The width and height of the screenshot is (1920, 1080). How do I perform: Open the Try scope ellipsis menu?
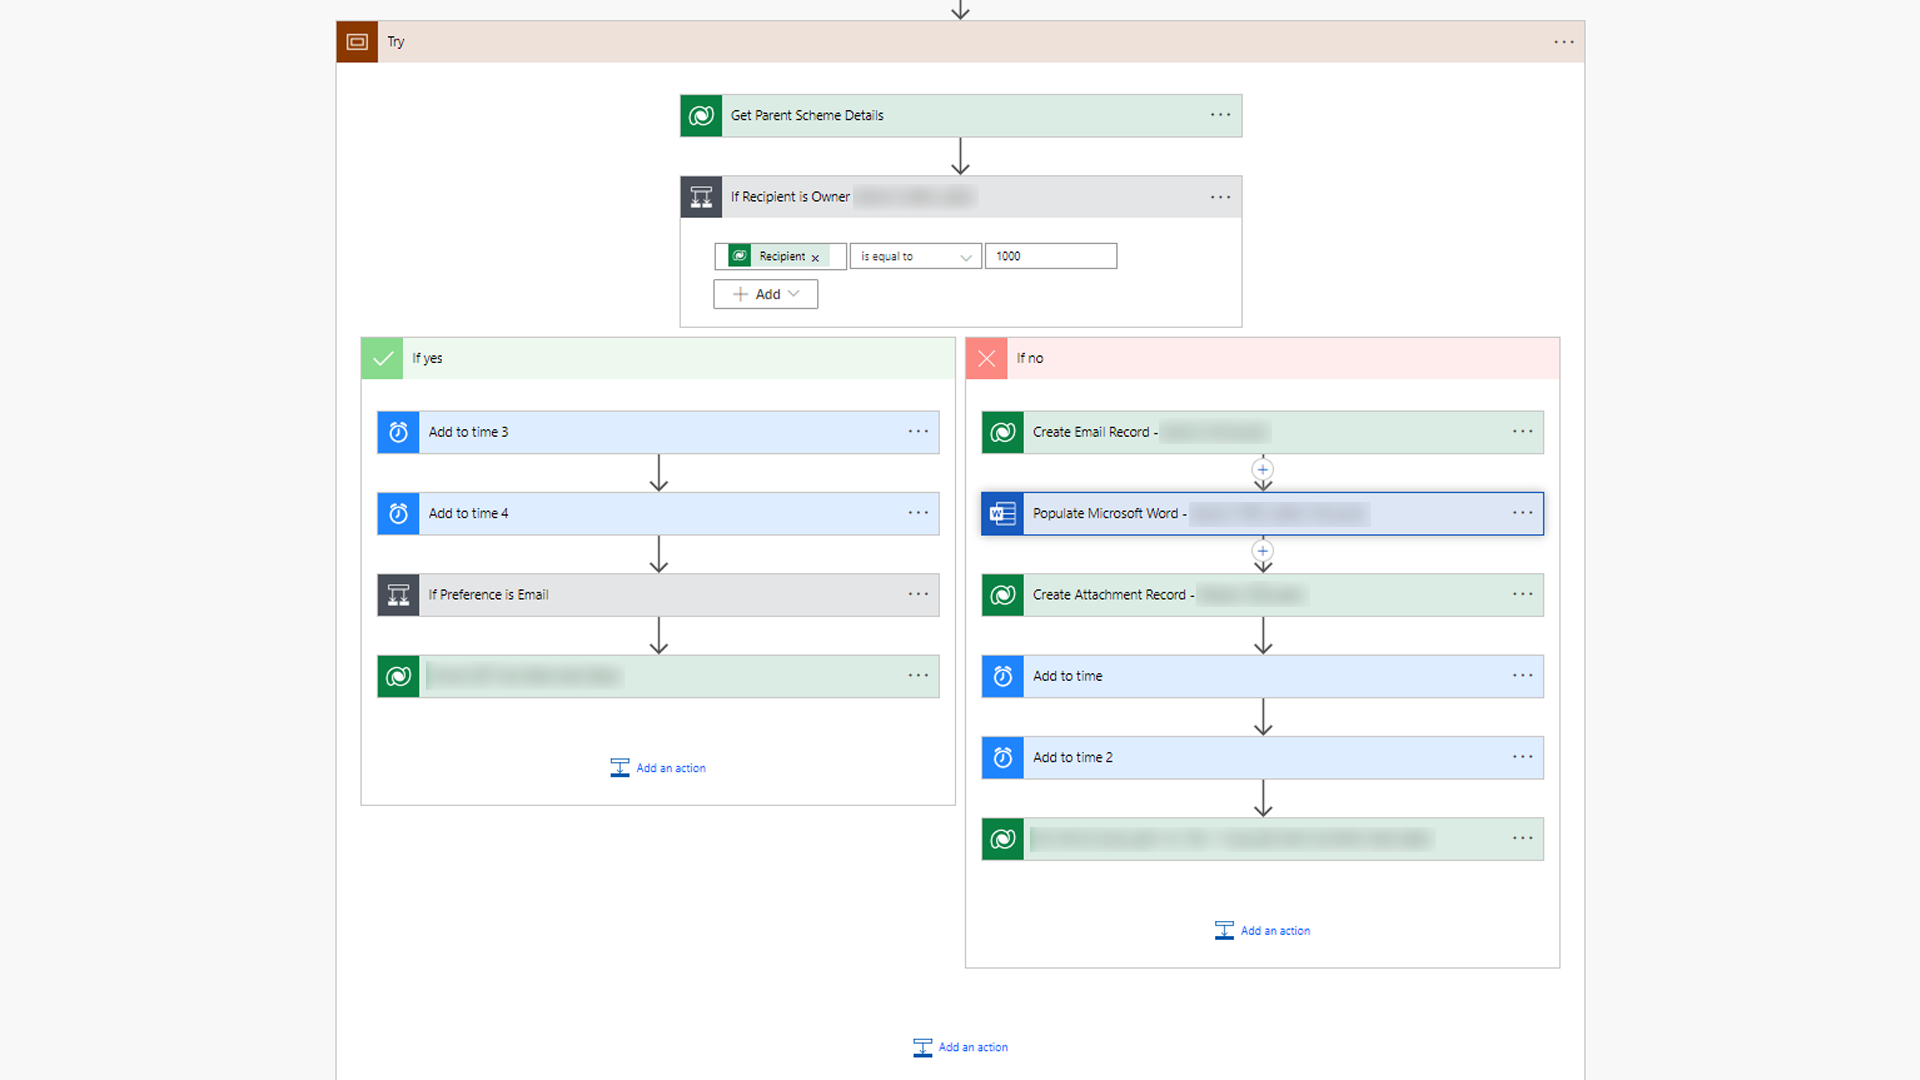1564,42
